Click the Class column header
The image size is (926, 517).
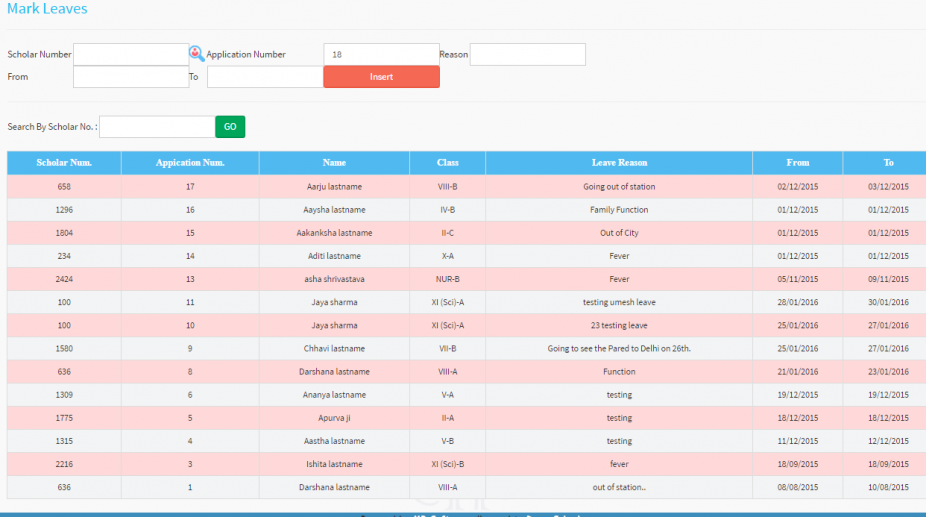coord(447,163)
